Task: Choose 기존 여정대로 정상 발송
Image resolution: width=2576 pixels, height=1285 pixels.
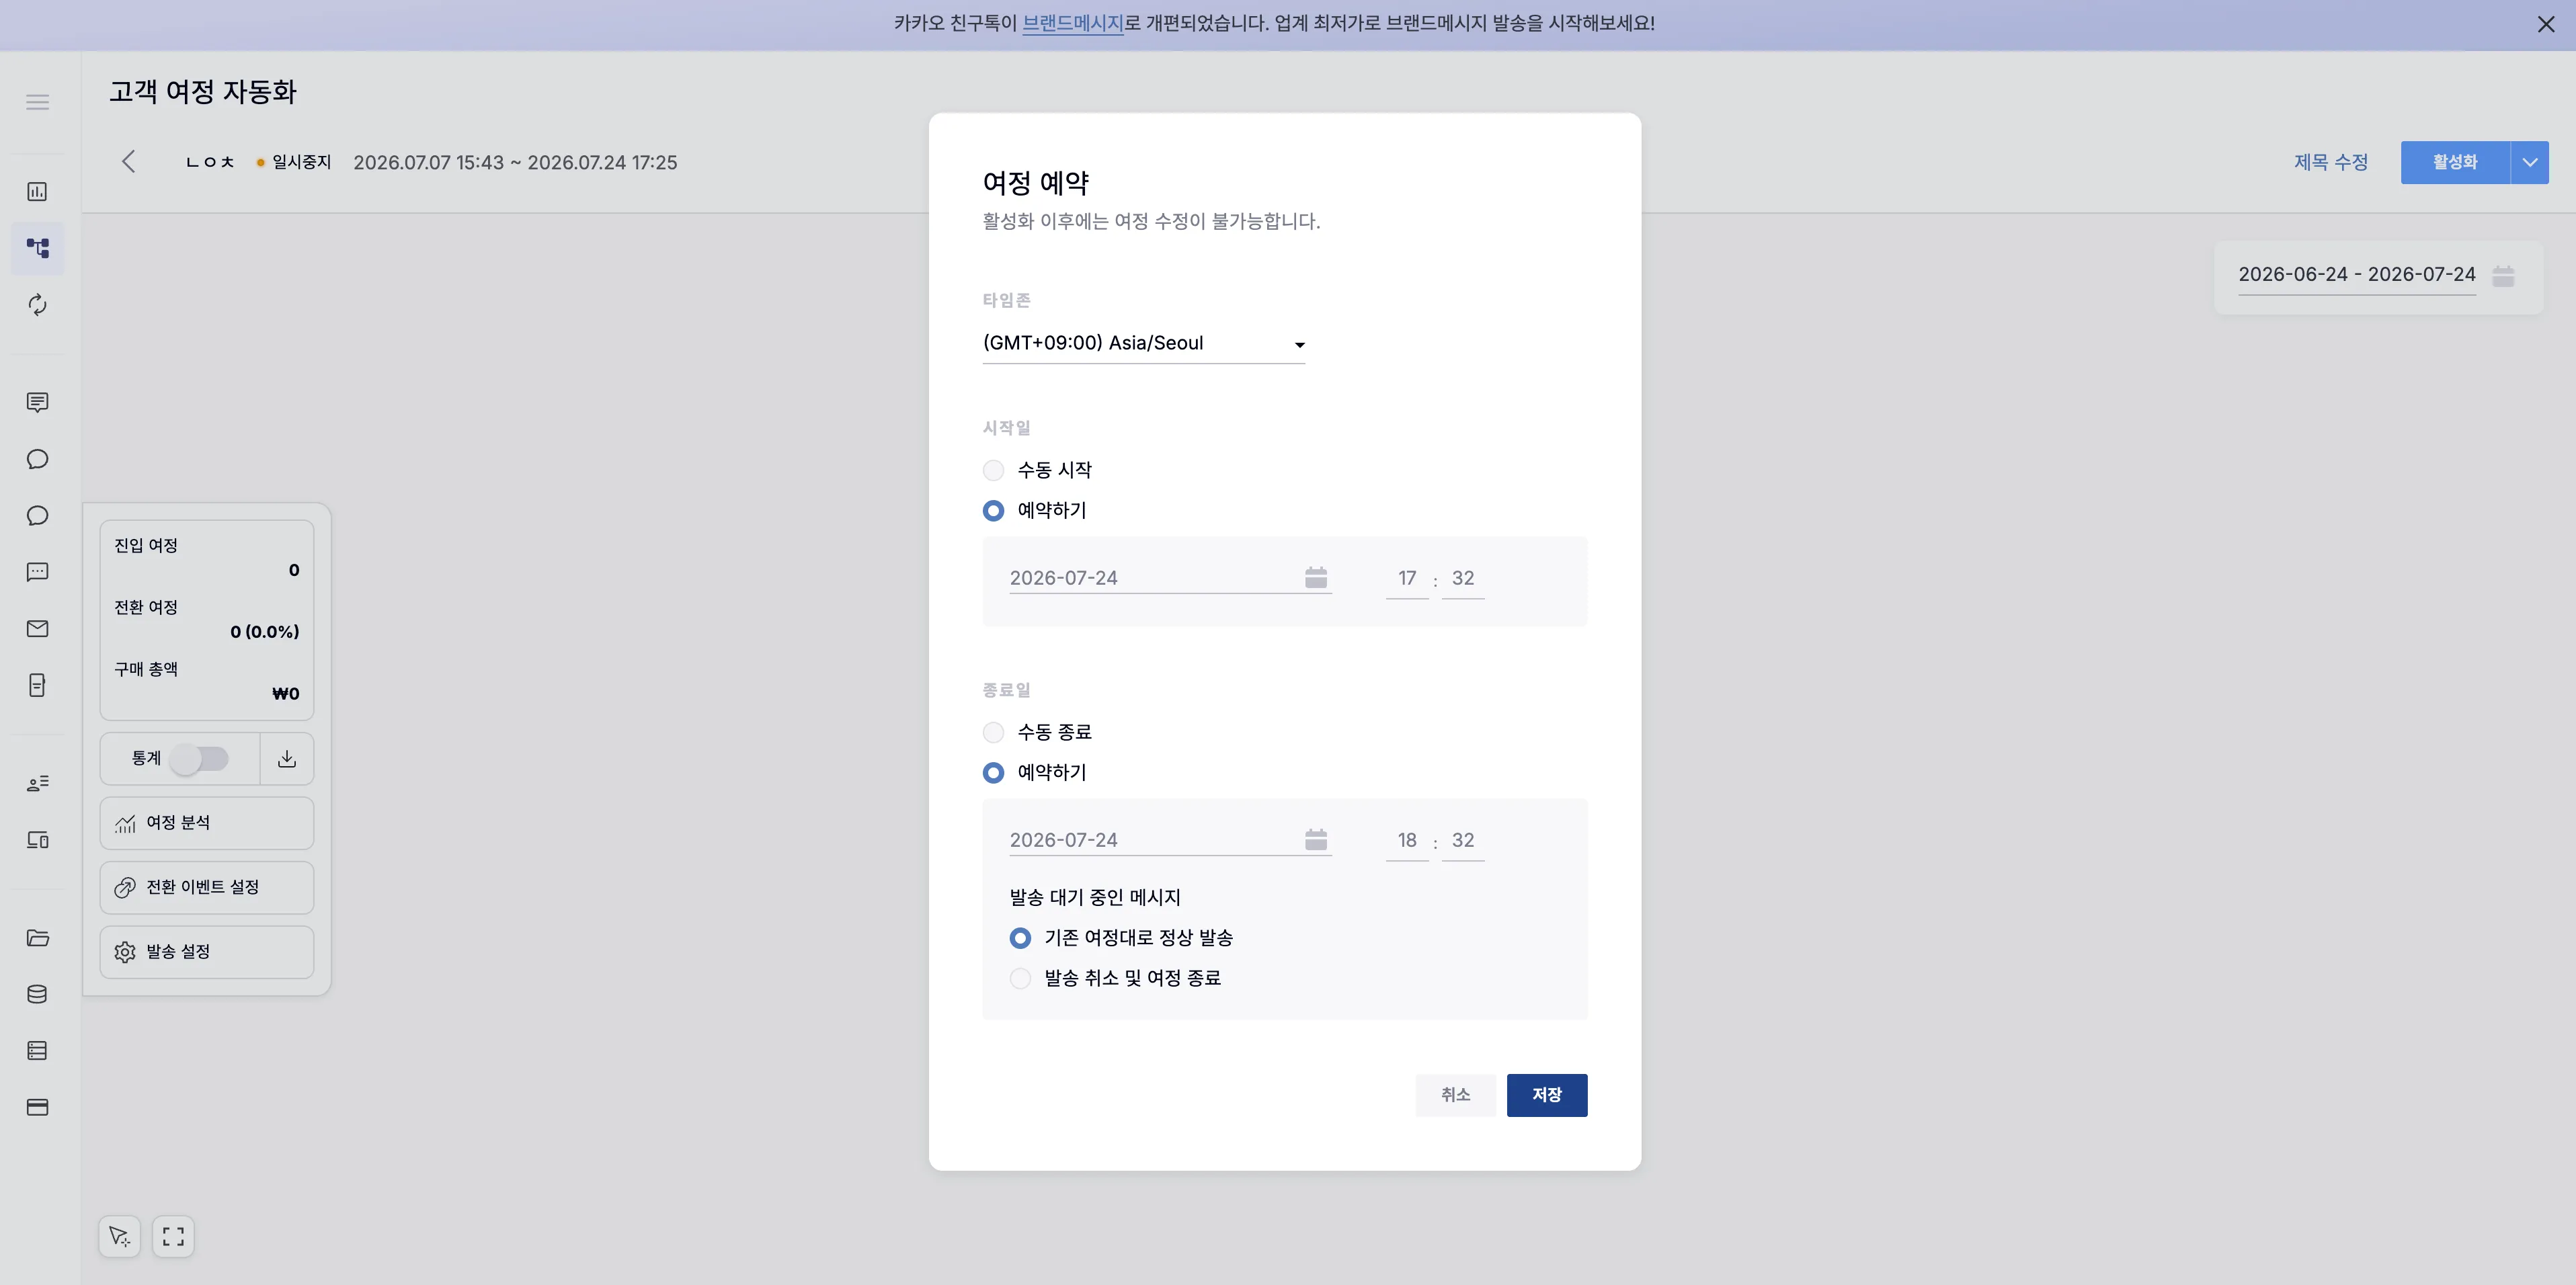Action: click(x=1020, y=938)
